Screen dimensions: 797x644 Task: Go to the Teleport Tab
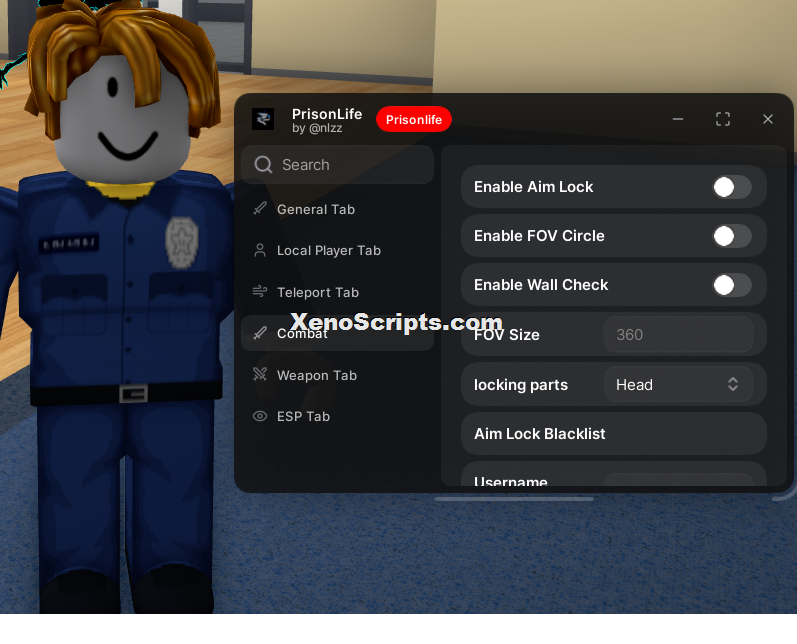(x=337, y=292)
